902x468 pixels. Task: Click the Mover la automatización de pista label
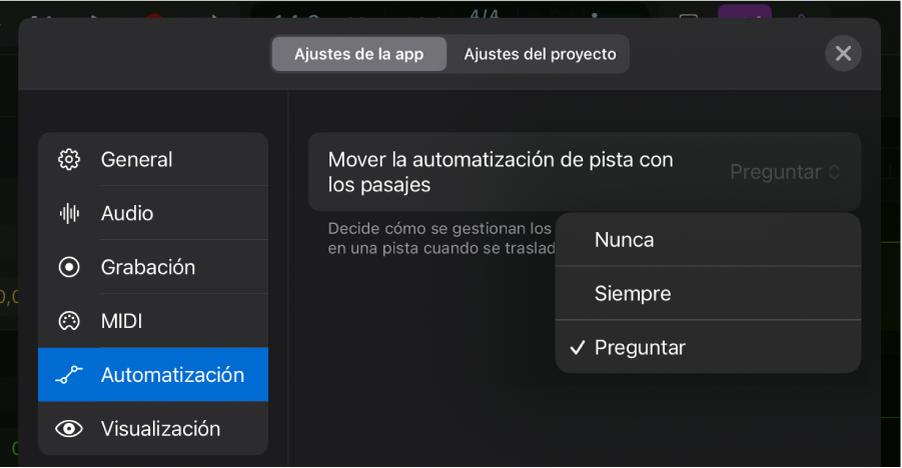(x=500, y=172)
